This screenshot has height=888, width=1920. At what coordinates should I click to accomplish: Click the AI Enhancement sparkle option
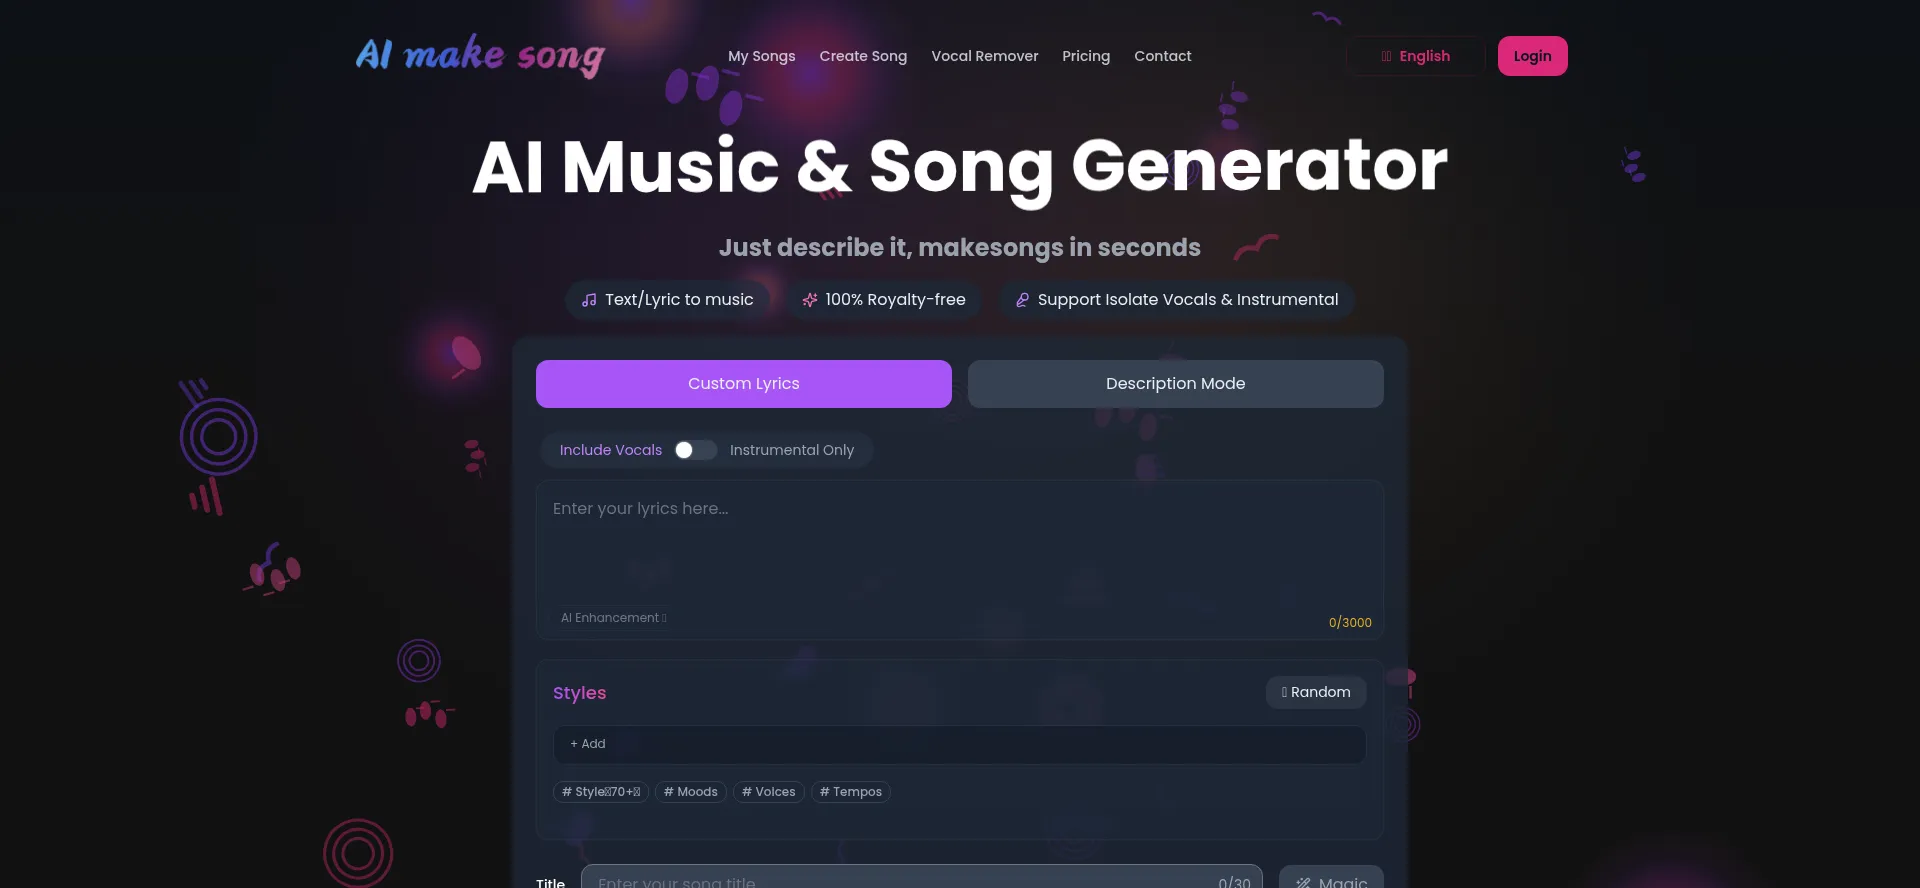(614, 618)
